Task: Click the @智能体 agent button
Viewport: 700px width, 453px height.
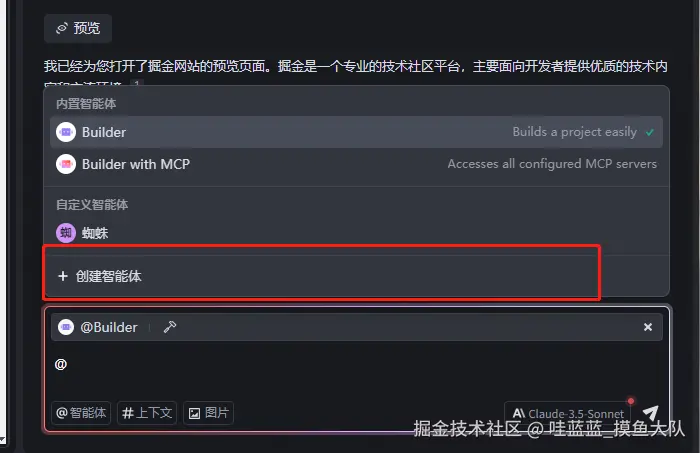Action: (x=81, y=413)
